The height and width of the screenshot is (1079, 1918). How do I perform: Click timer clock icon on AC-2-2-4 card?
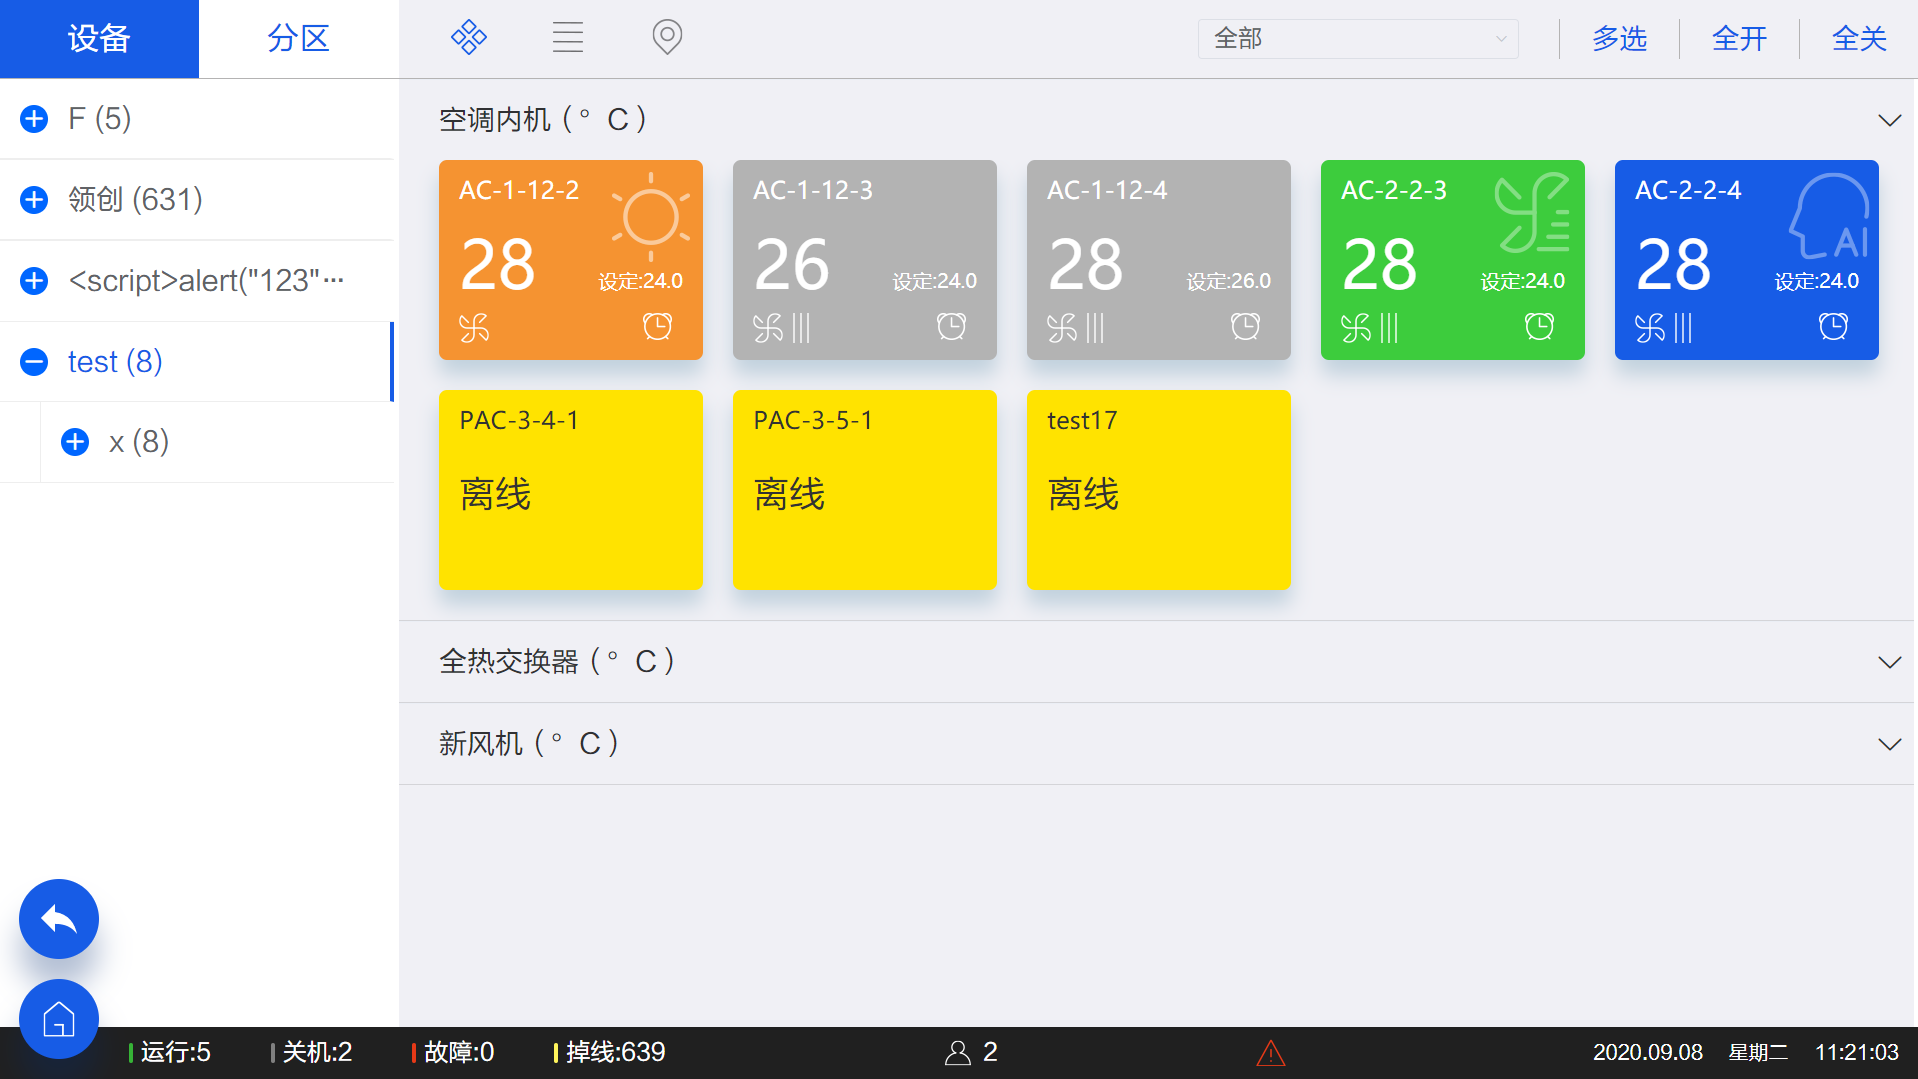tap(1833, 326)
